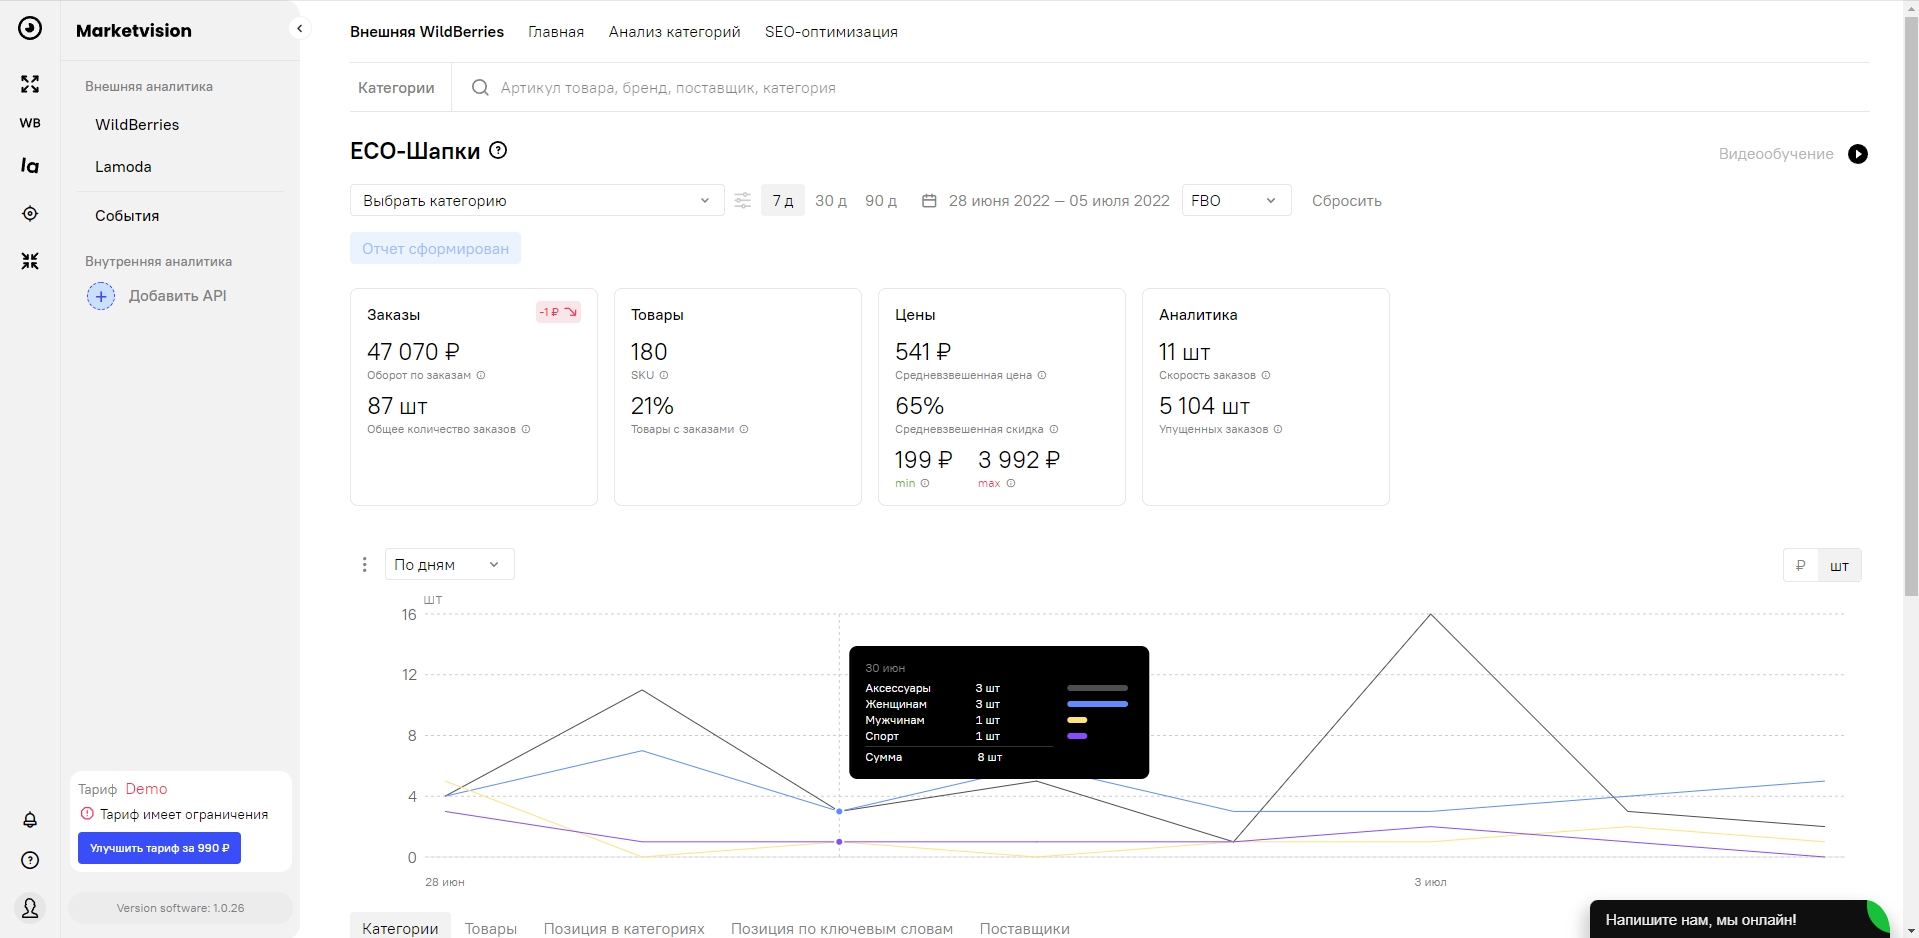Switch chart units to шт
1919x938 pixels.
pyautogui.click(x=1840, y=566)
